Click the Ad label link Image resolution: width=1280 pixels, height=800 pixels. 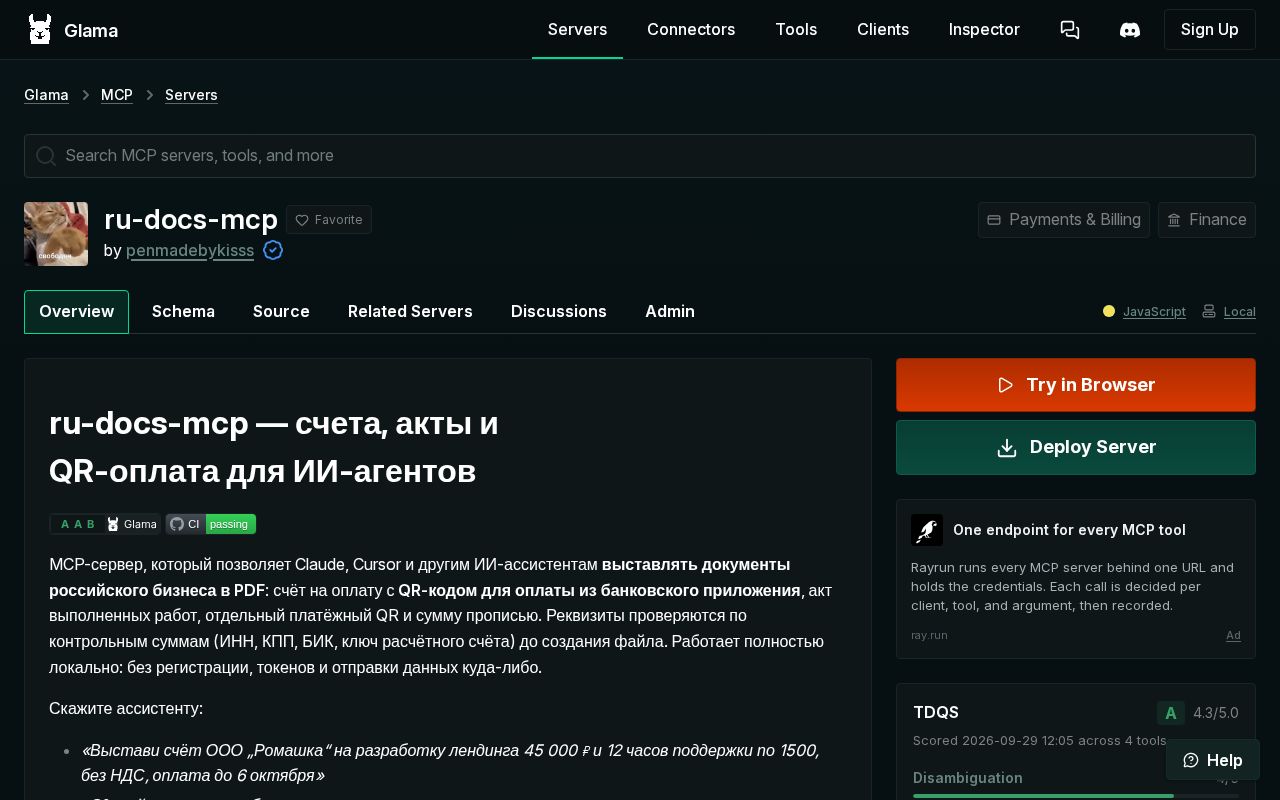pos(1233,636)
